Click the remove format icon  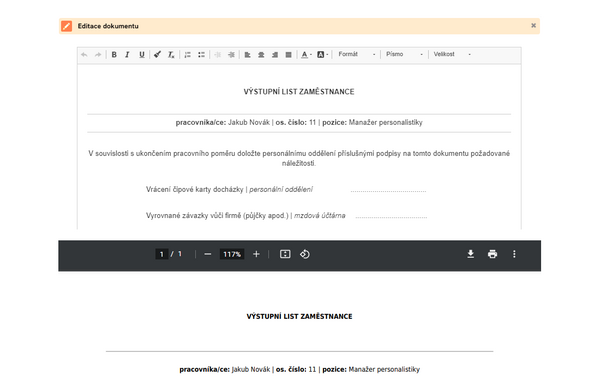coord(171,55)
